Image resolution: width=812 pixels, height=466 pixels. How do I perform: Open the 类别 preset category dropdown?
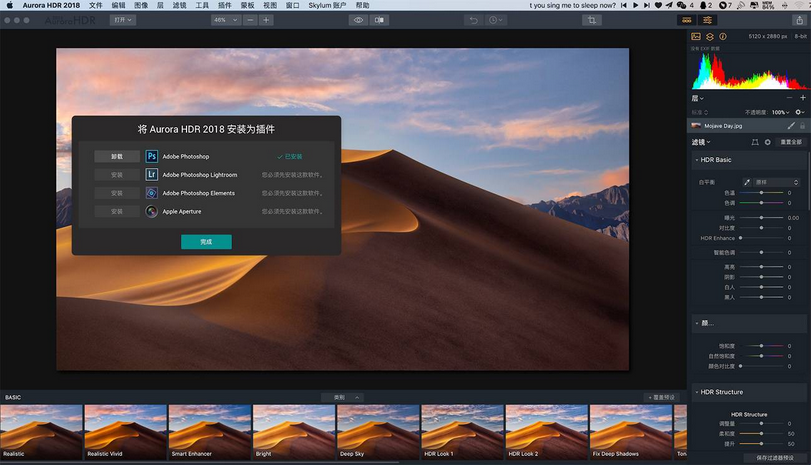pyautogui.click(x=342, y=397)
